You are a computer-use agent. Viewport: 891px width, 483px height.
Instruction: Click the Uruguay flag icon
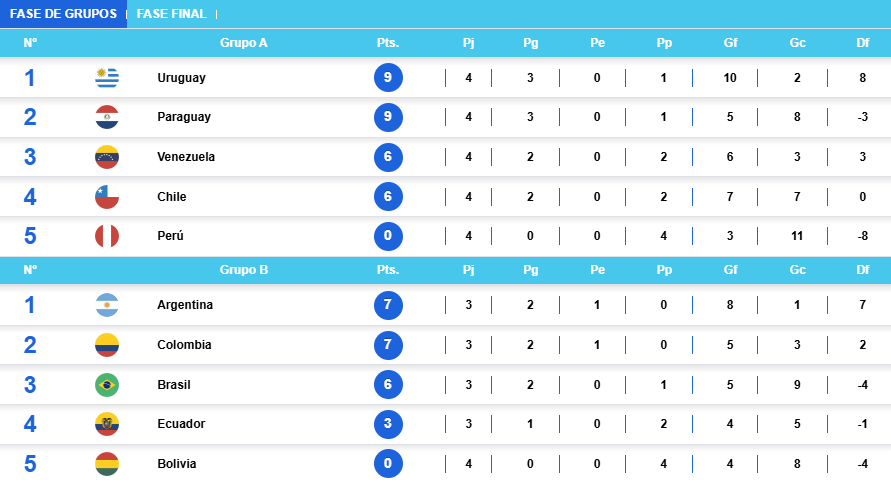coord(107,78)
